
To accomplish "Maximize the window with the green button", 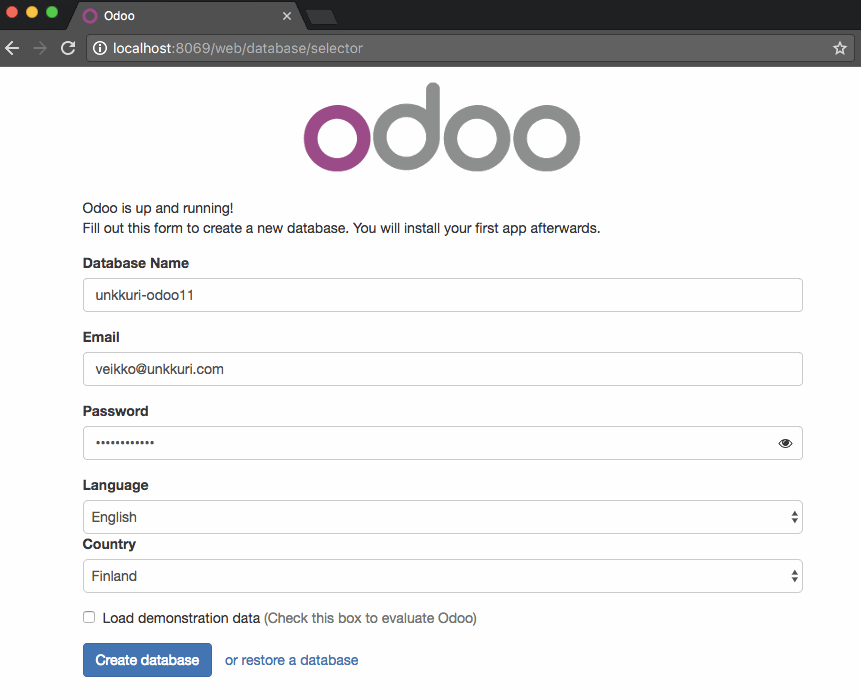I will tap(52, 12).
